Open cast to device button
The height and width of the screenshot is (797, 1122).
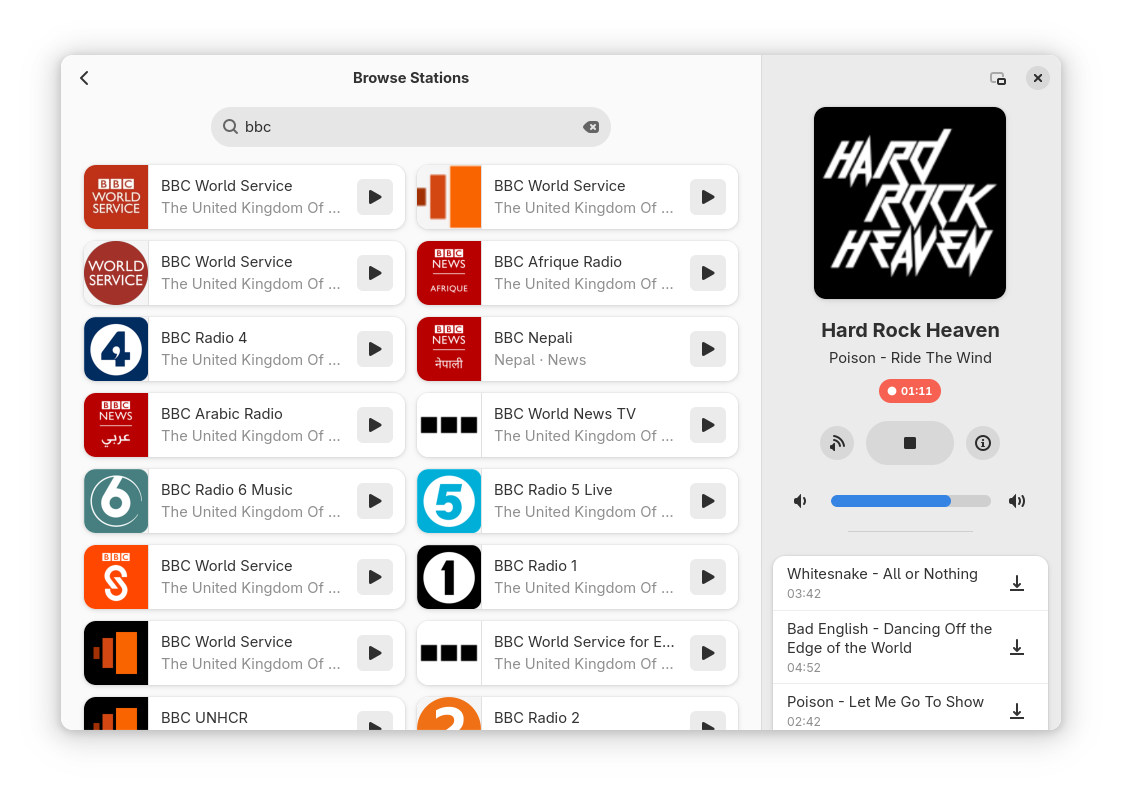tap(837, 443)
